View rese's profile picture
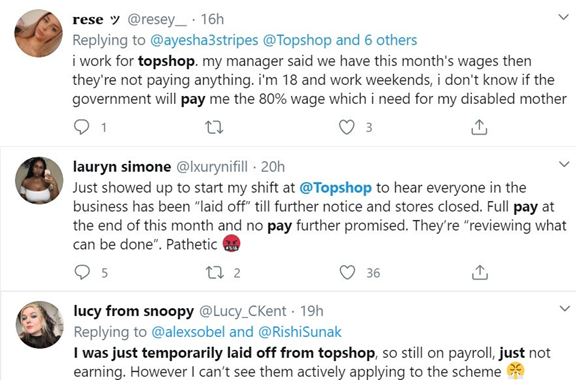Screen dimensions: 576x380 point(38,33)
